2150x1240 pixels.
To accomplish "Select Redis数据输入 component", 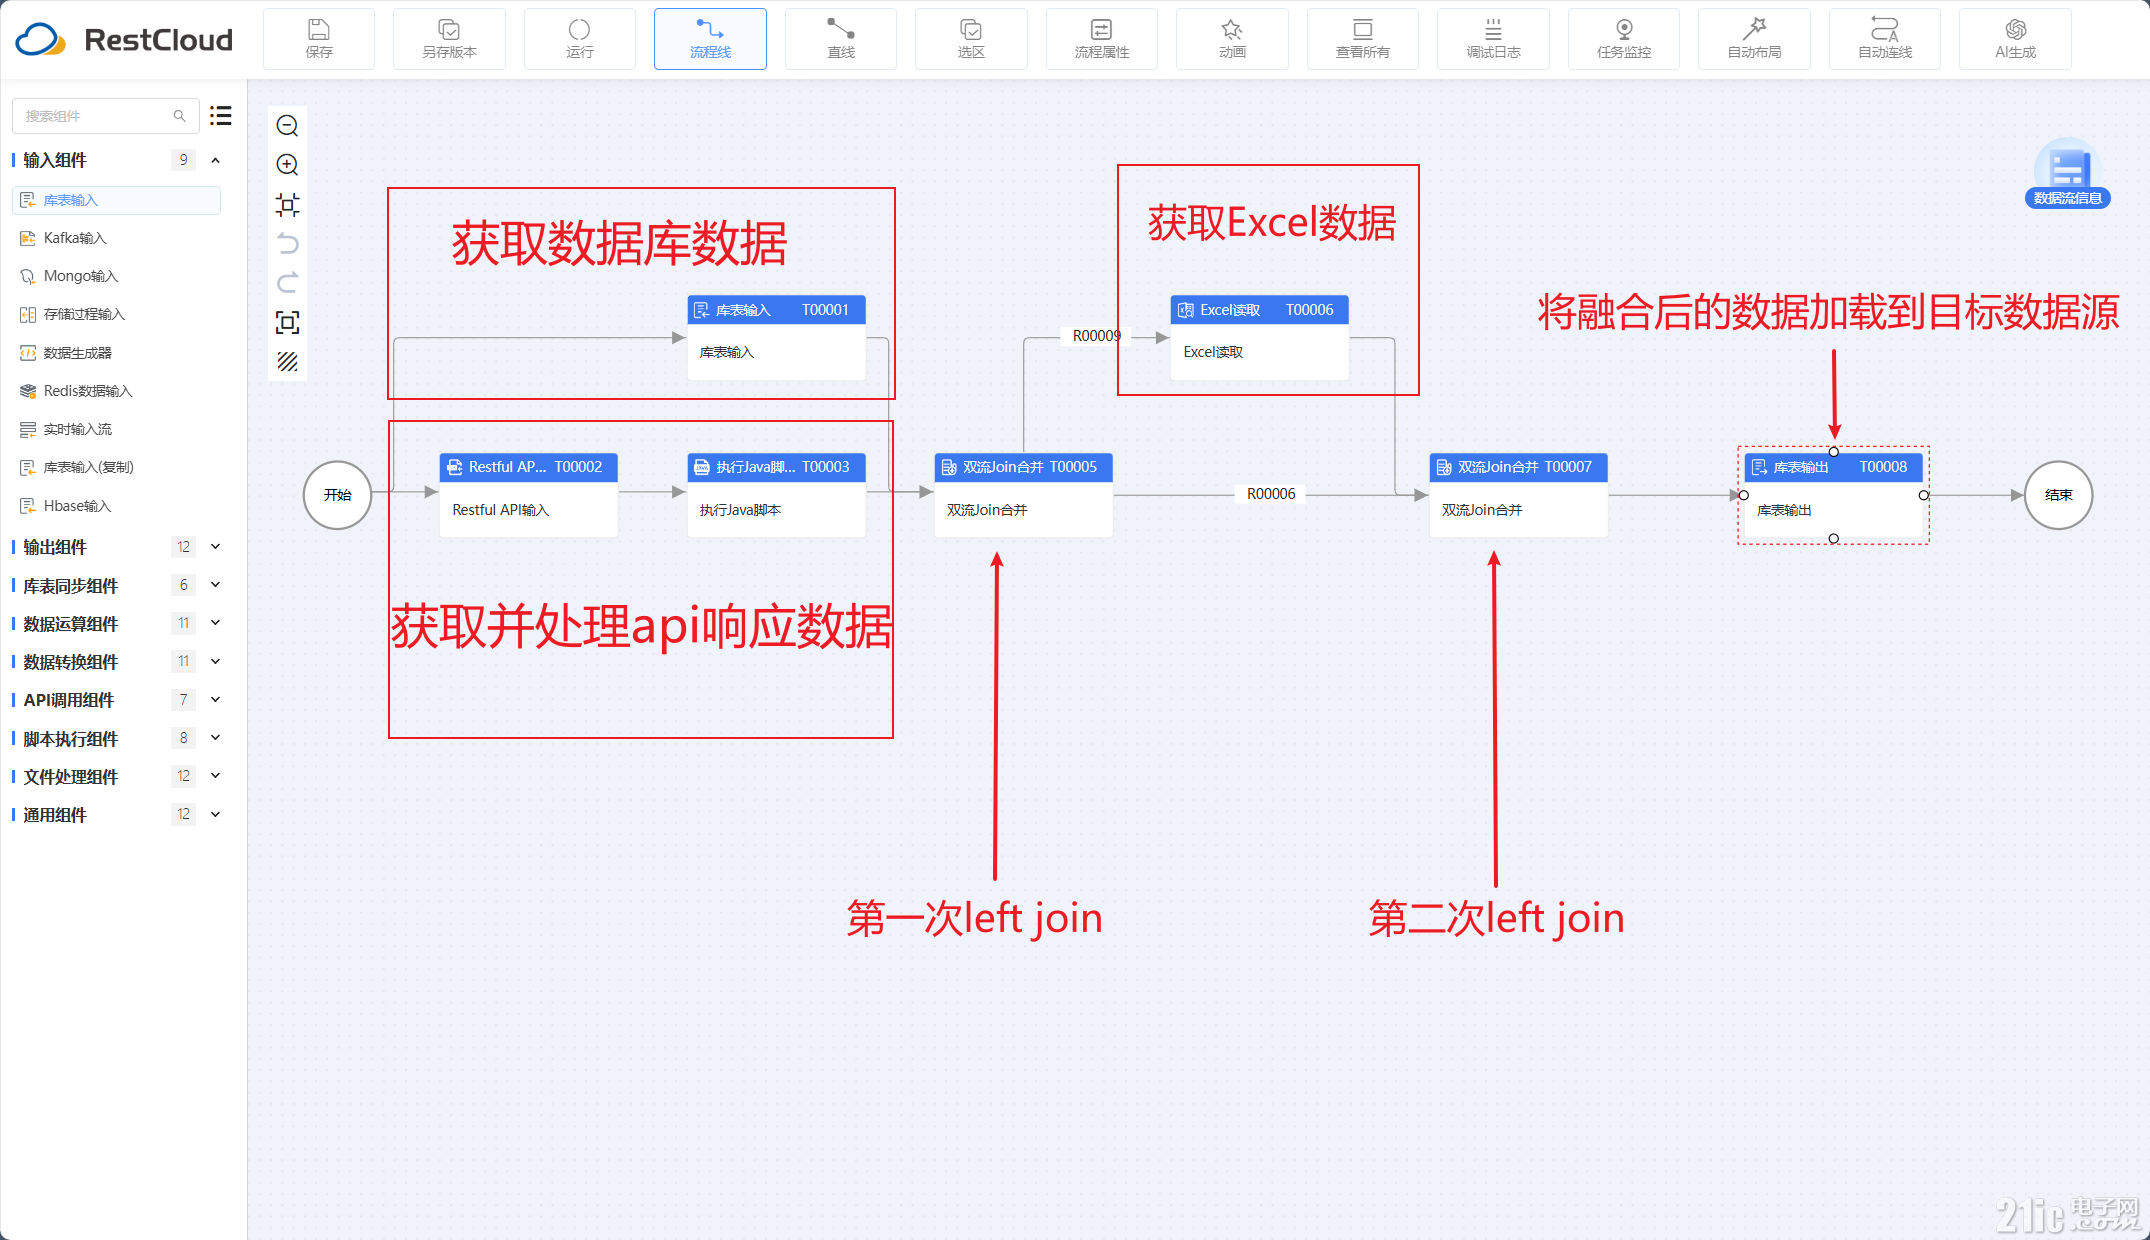I will click(x=116, y=391).
